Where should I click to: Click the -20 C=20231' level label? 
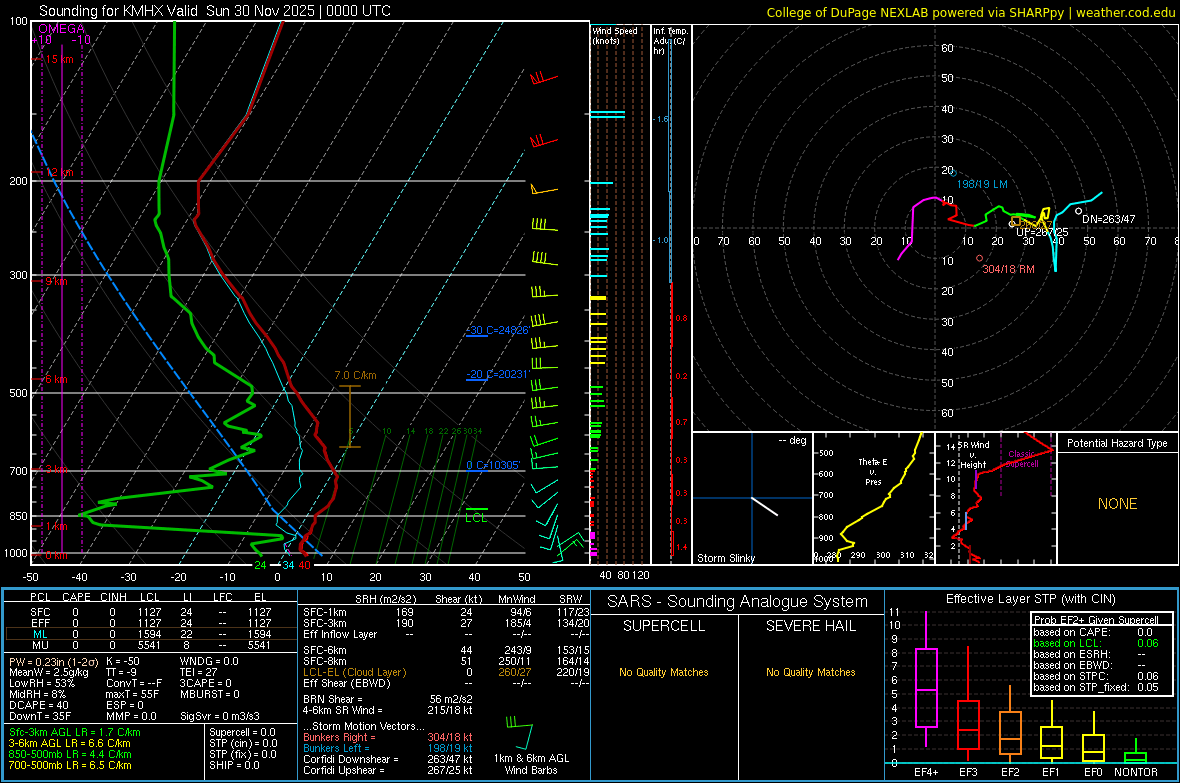tap(497, 373)
